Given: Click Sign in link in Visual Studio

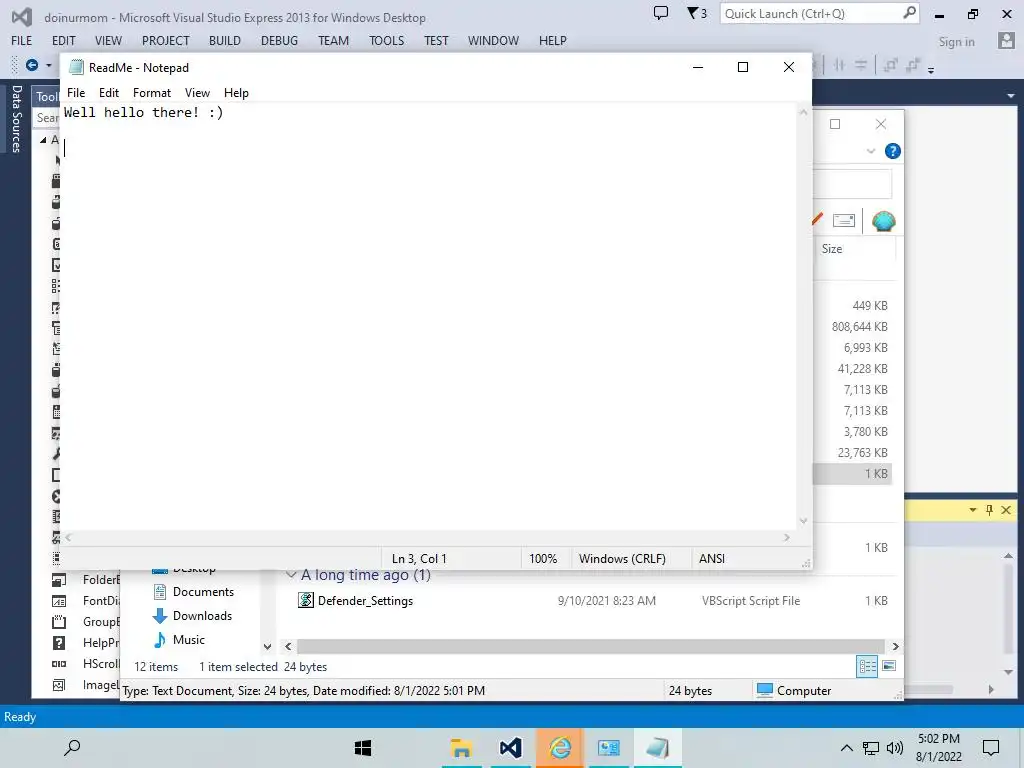Looking at the screenshot, I should pyautogui.click(x=956, y=42).
